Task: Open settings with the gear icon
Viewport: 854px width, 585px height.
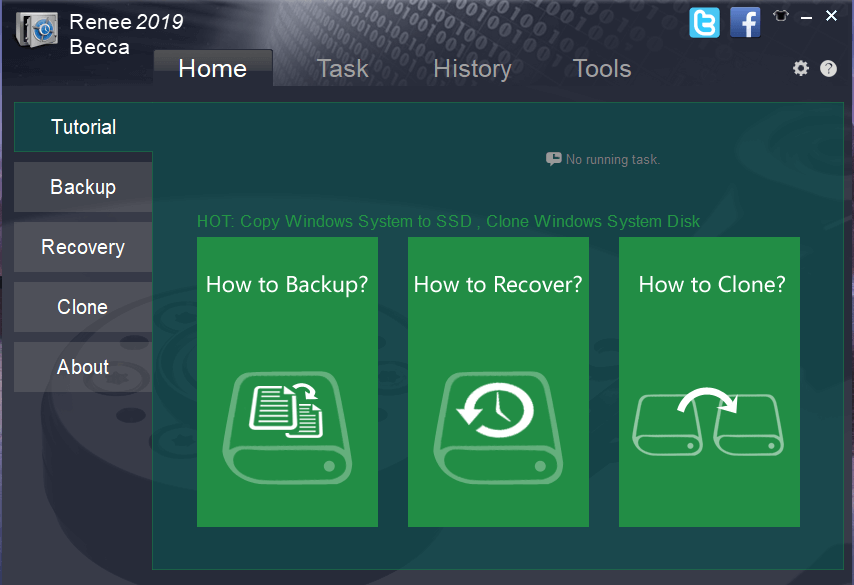Action: point(800,68)
